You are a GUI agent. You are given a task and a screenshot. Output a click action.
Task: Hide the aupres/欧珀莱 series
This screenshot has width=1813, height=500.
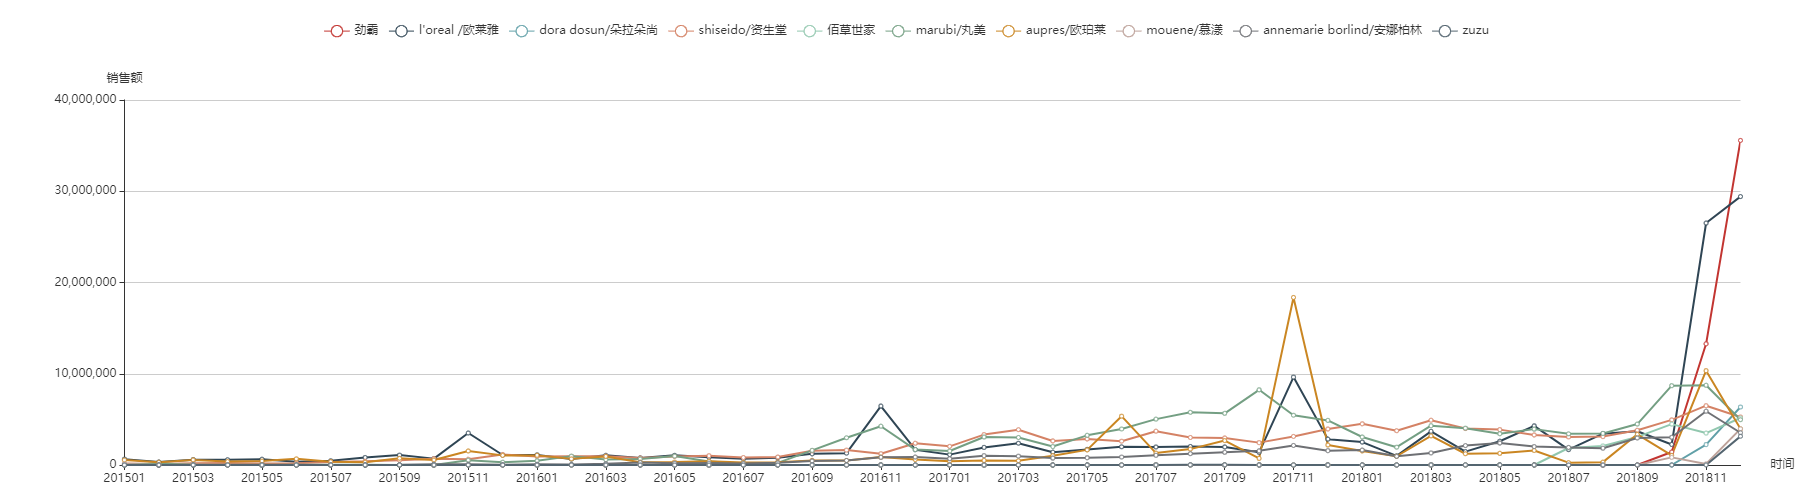pyautogui.click(x=1051, y=31)
